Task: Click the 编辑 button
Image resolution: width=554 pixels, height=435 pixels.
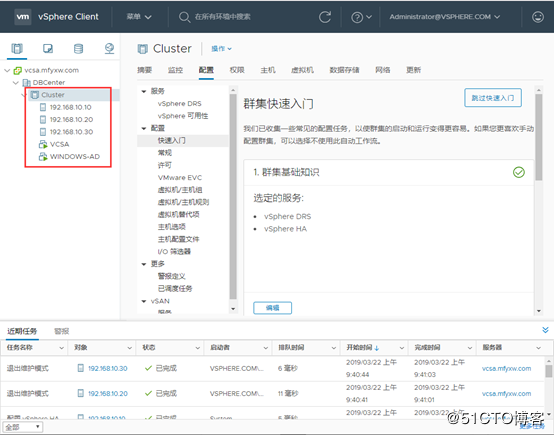Action: pyautogui.click(x=272, y=308)
